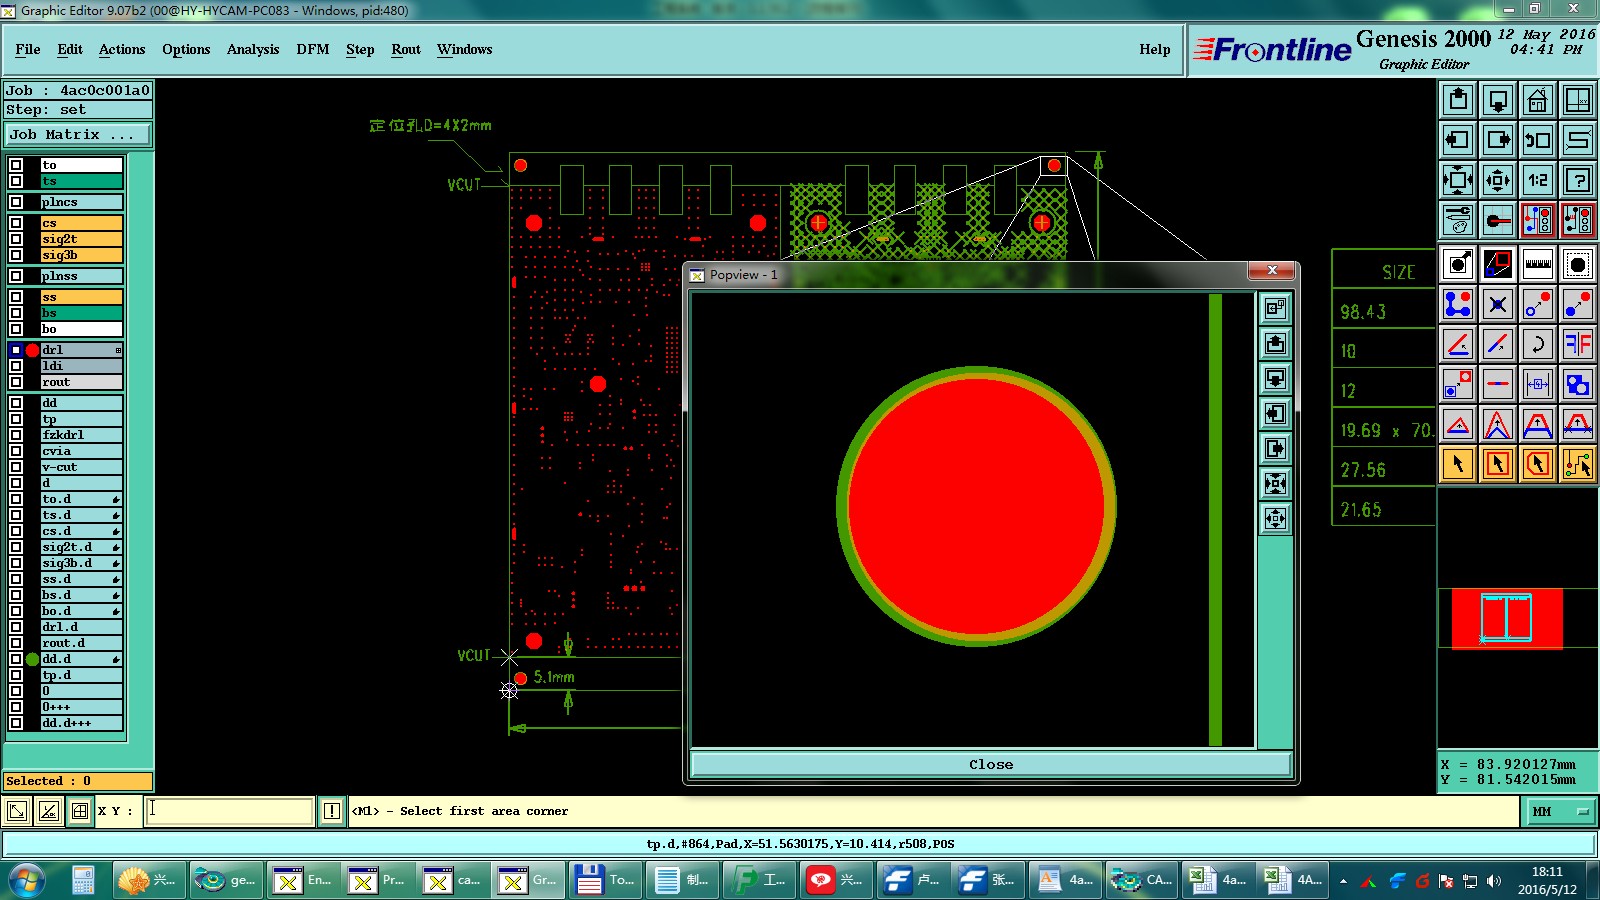Toggle the checkbox for layer 'rout'
This screenshot has height=900, width=1600.
16,382
